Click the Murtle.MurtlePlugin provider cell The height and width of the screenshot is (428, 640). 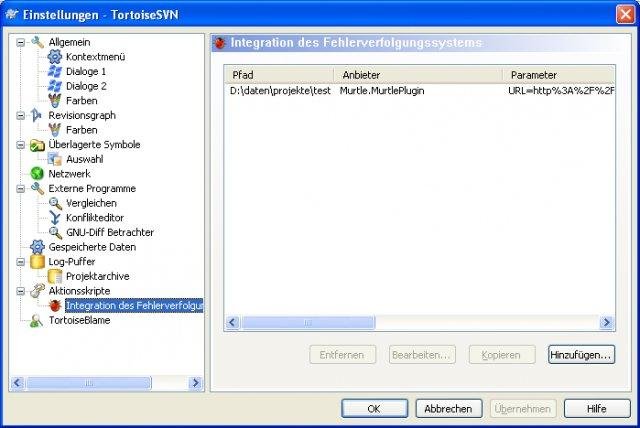[x=382, y=91]
